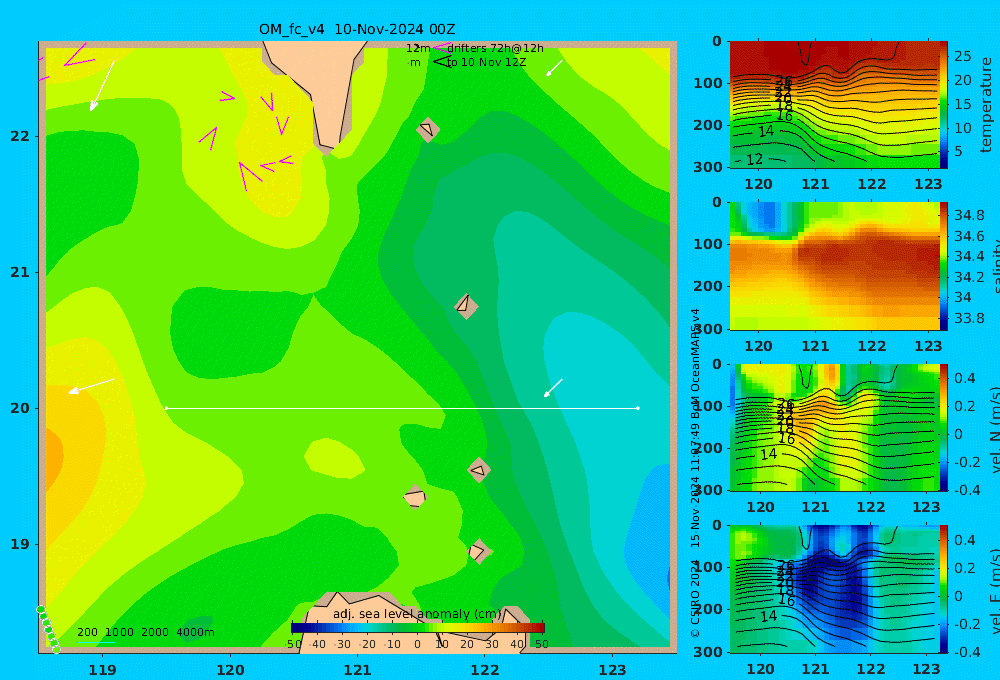Click the title 'OM_fc_v4 10-Nov-2024 00Z'
Image resolution: width=1000 pixels, height=680 pixels.
click(x=357, y=29)
